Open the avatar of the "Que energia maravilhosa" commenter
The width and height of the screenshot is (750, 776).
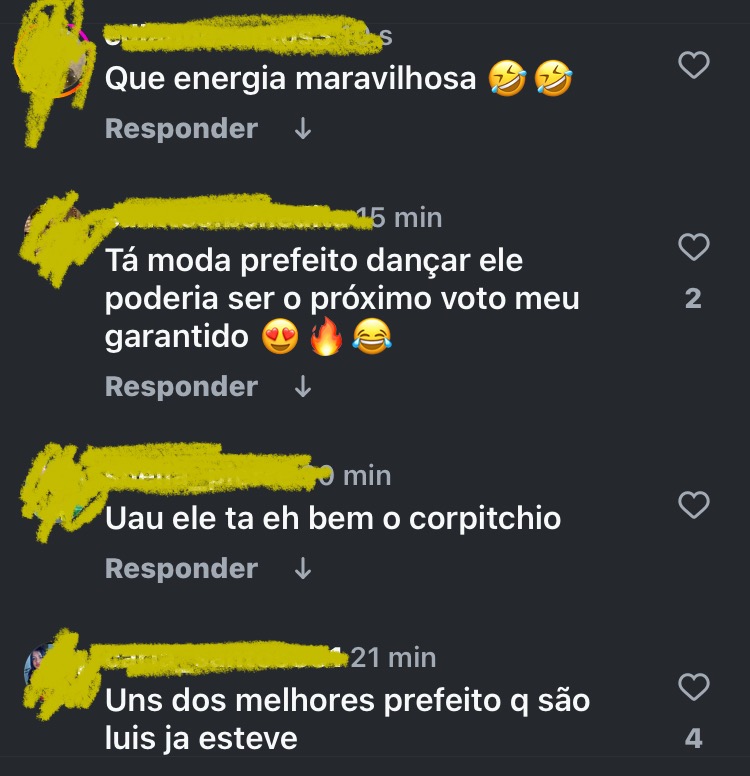tap(53, 62)
